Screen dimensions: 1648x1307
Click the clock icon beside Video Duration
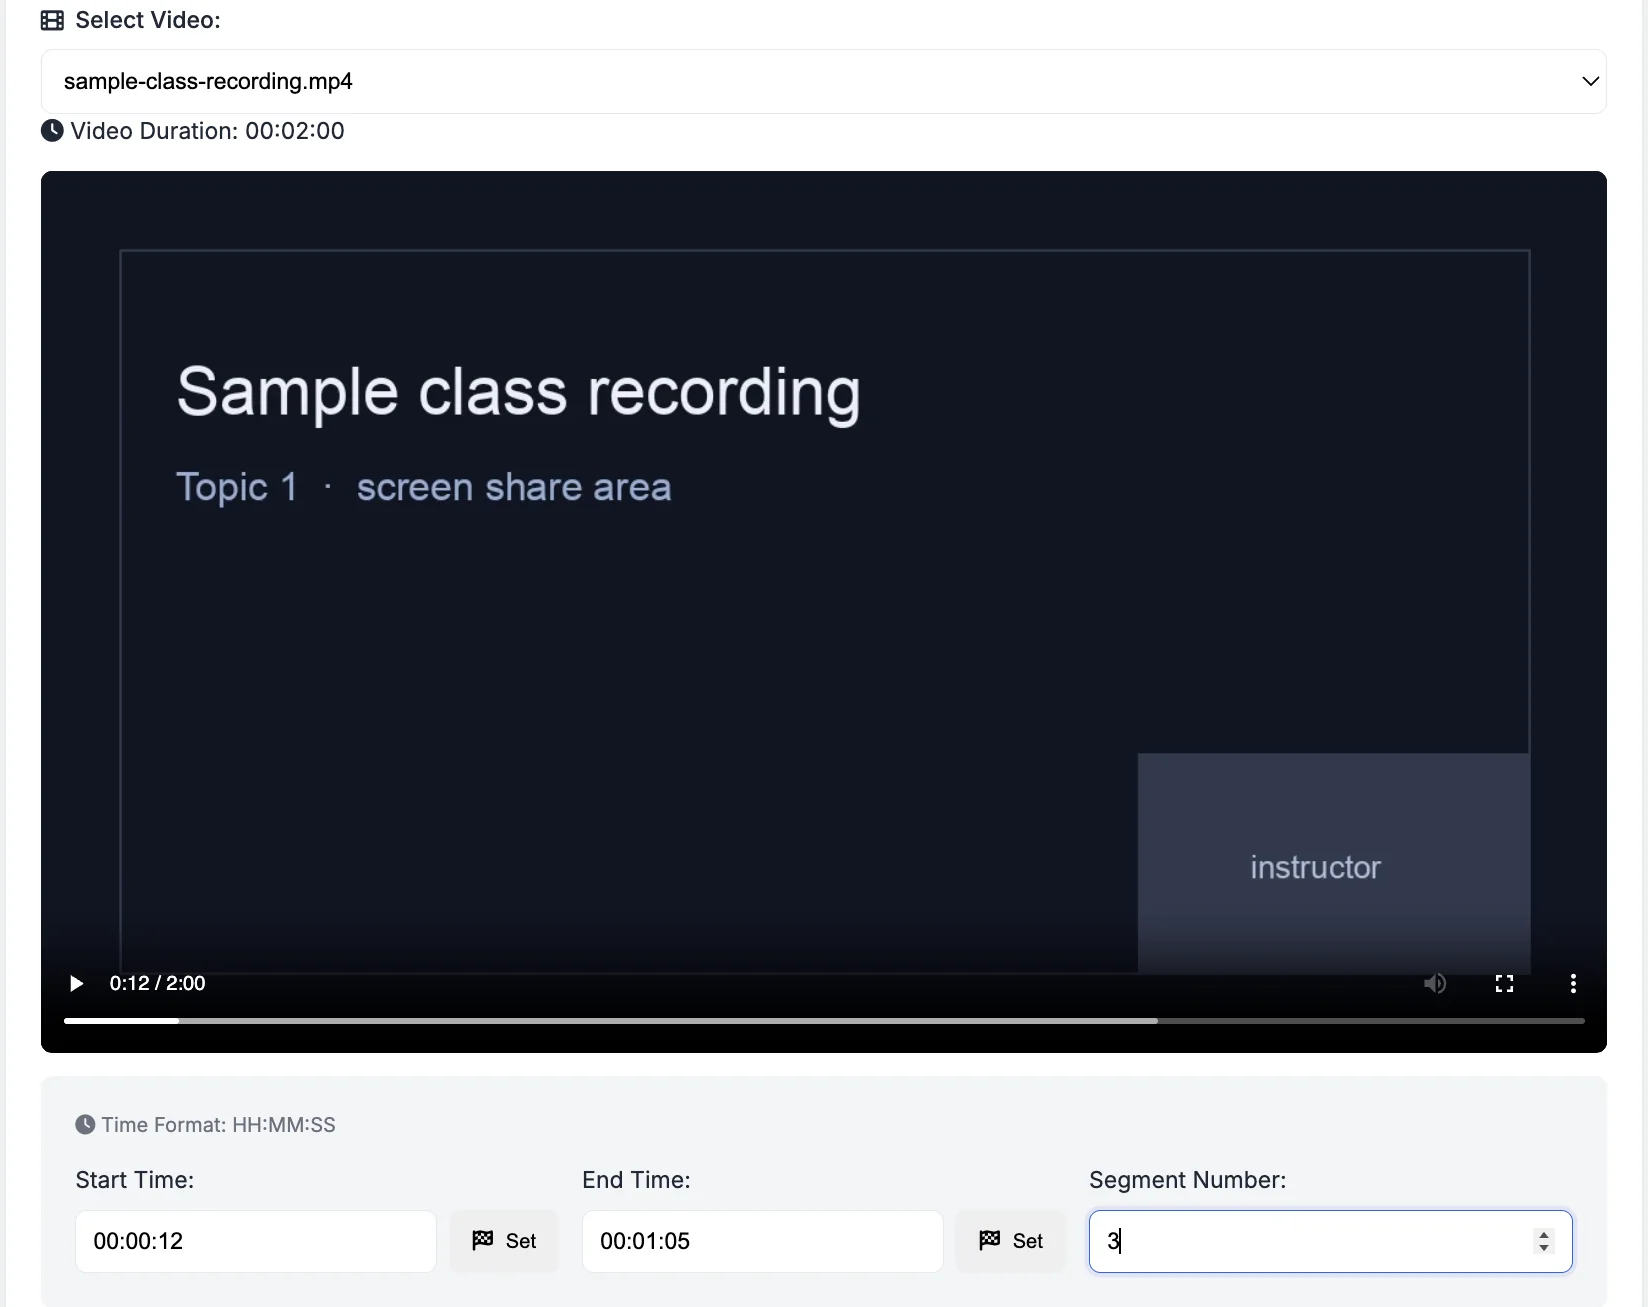52,131
